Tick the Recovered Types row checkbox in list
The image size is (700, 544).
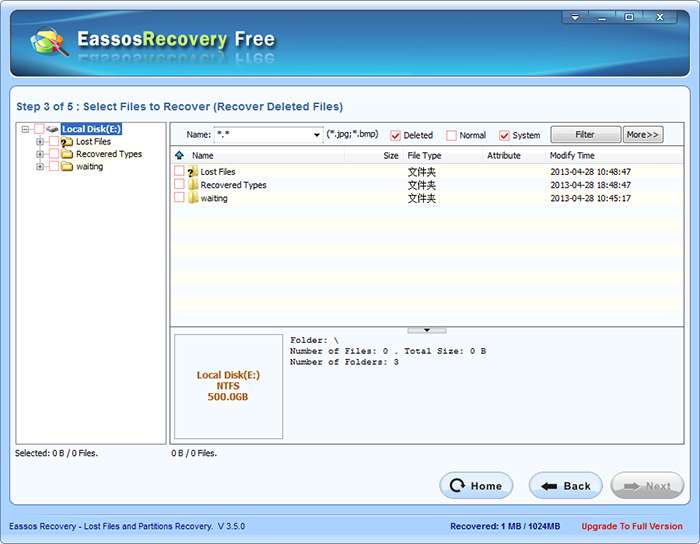point(179,184)
